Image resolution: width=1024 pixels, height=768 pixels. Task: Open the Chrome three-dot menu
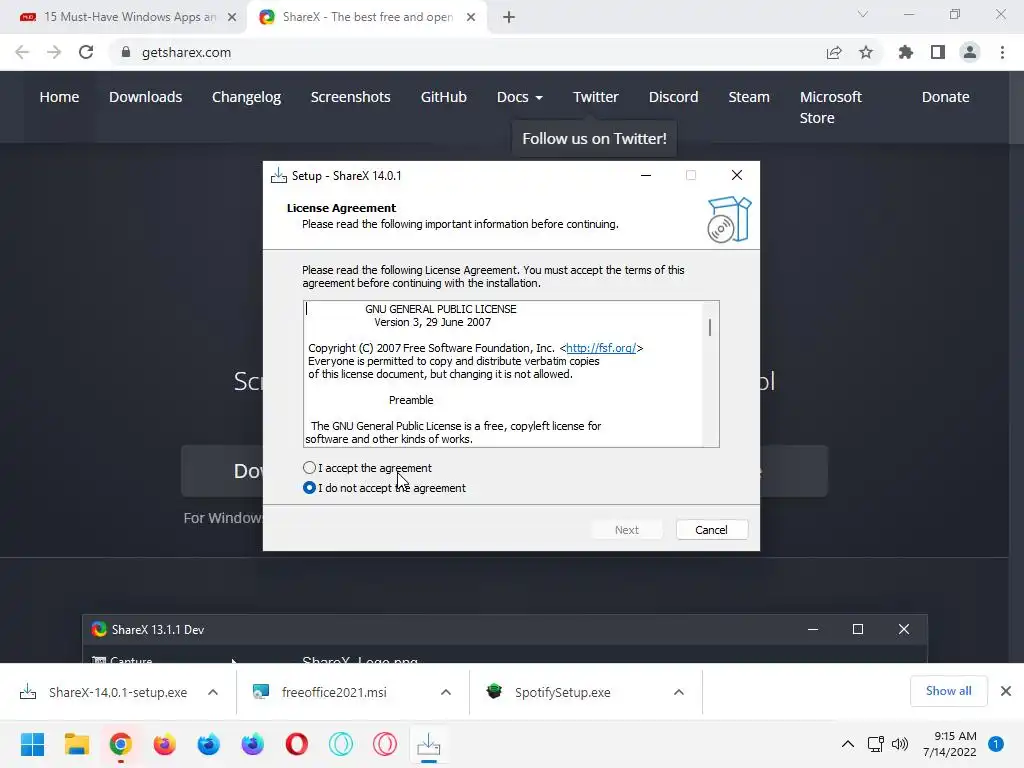1002,52
